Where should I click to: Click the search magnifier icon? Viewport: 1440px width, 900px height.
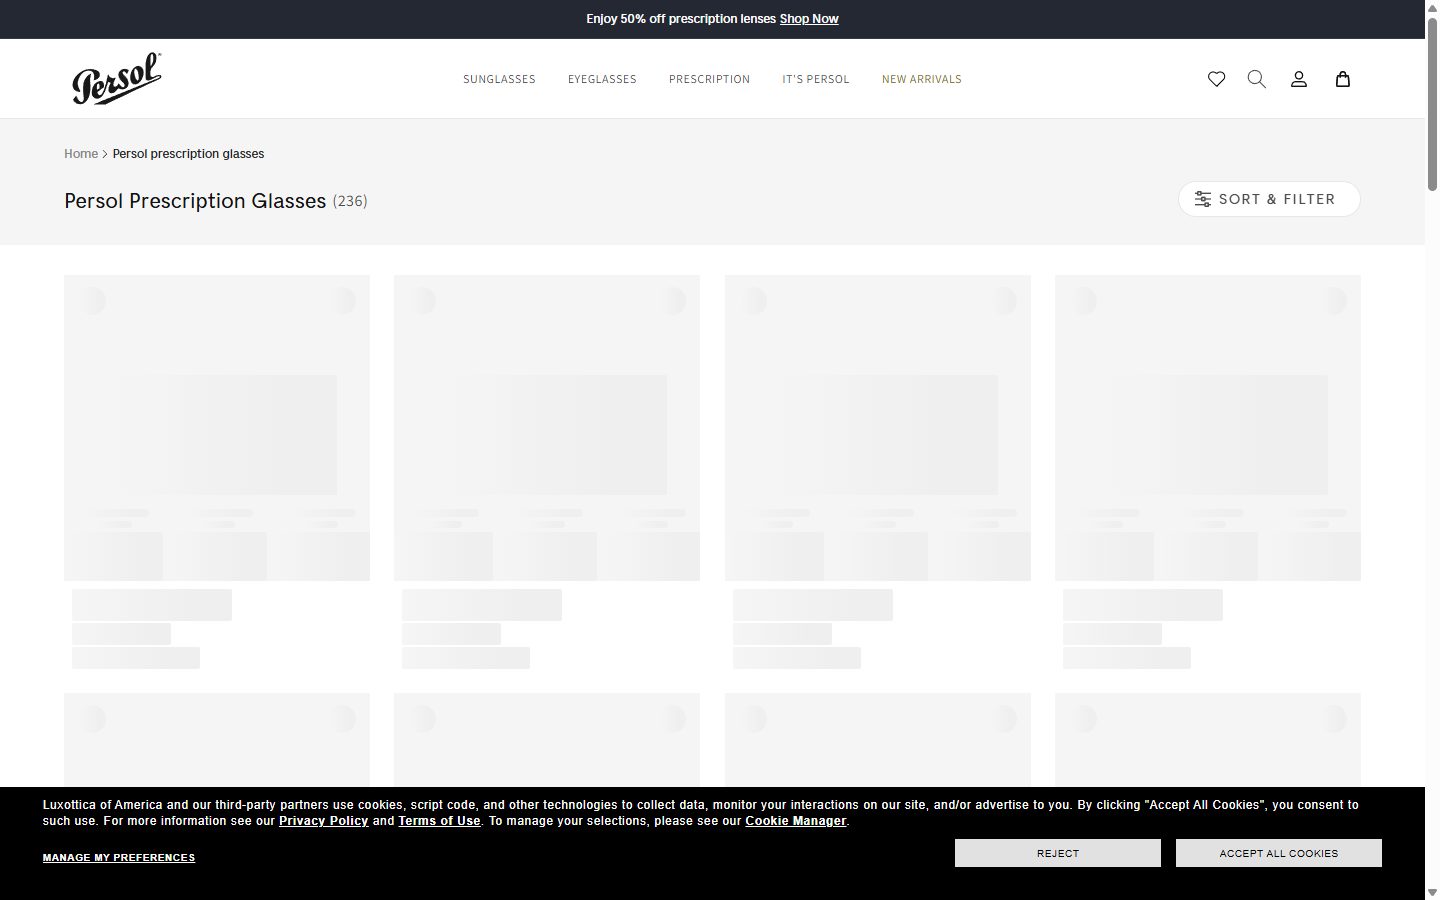coord(1257,79)
